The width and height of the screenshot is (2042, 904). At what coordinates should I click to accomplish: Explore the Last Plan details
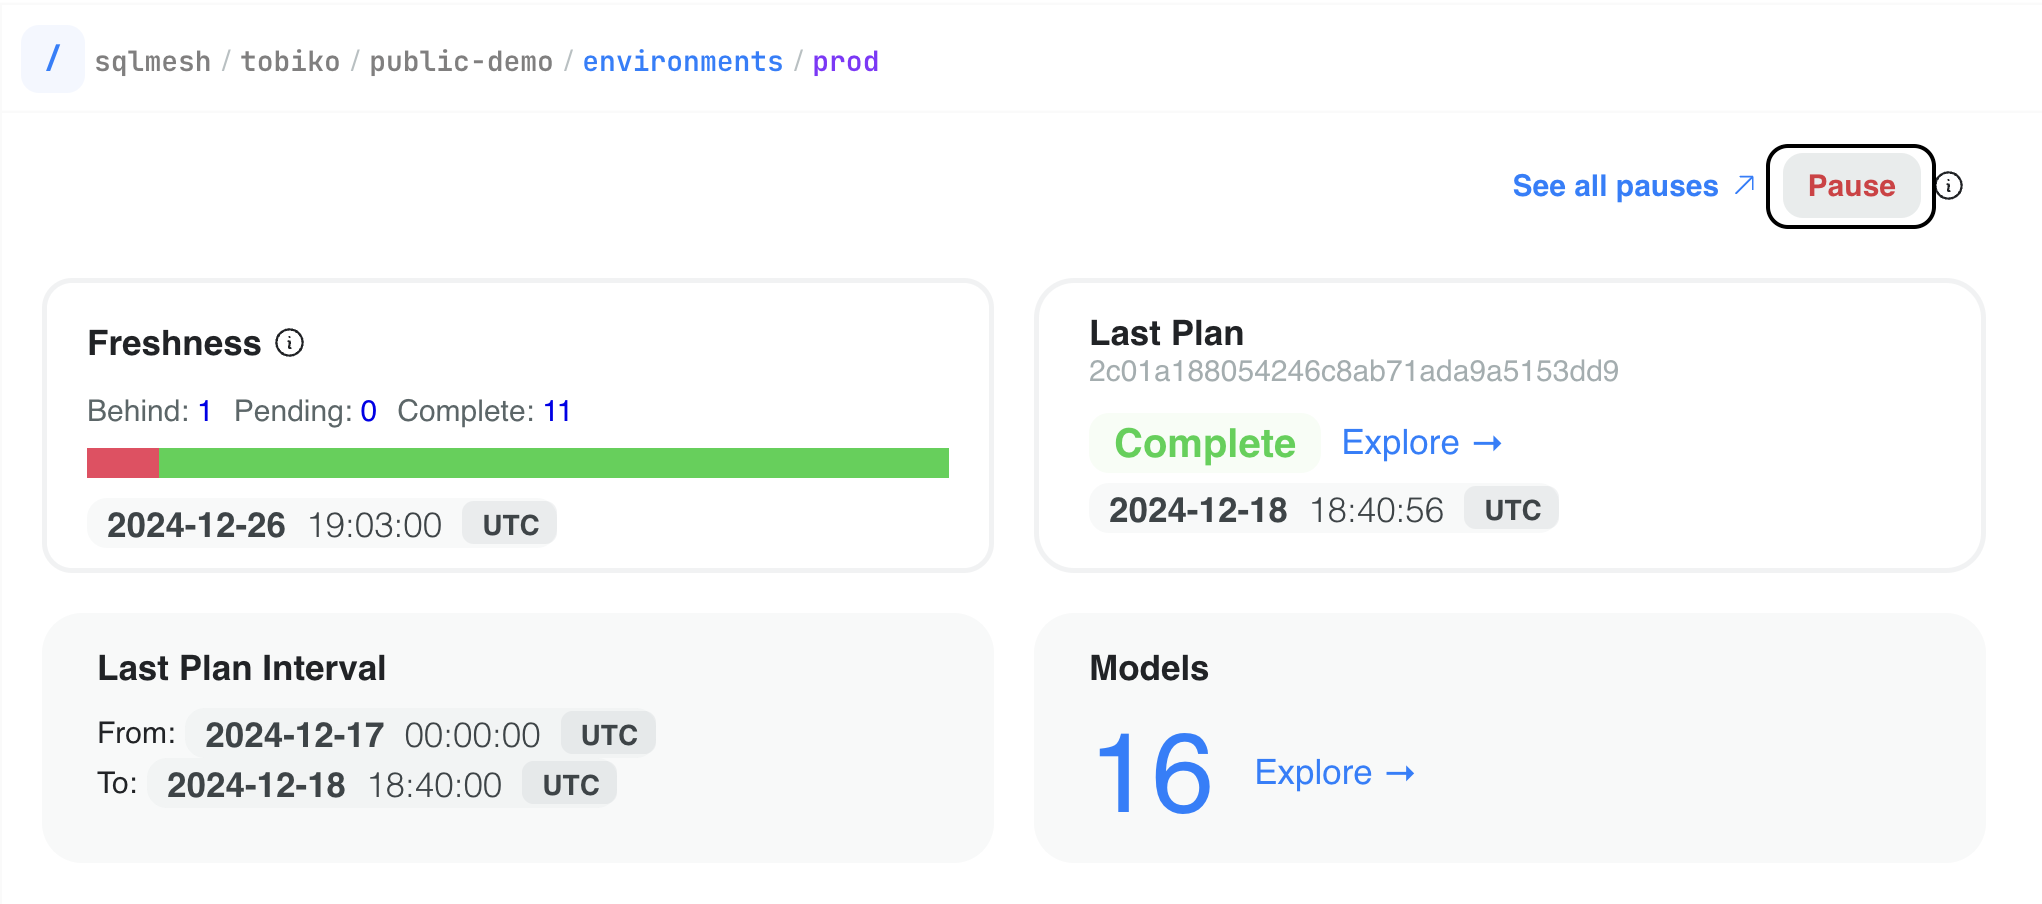pyautogui.click(x=1400, y=442)
